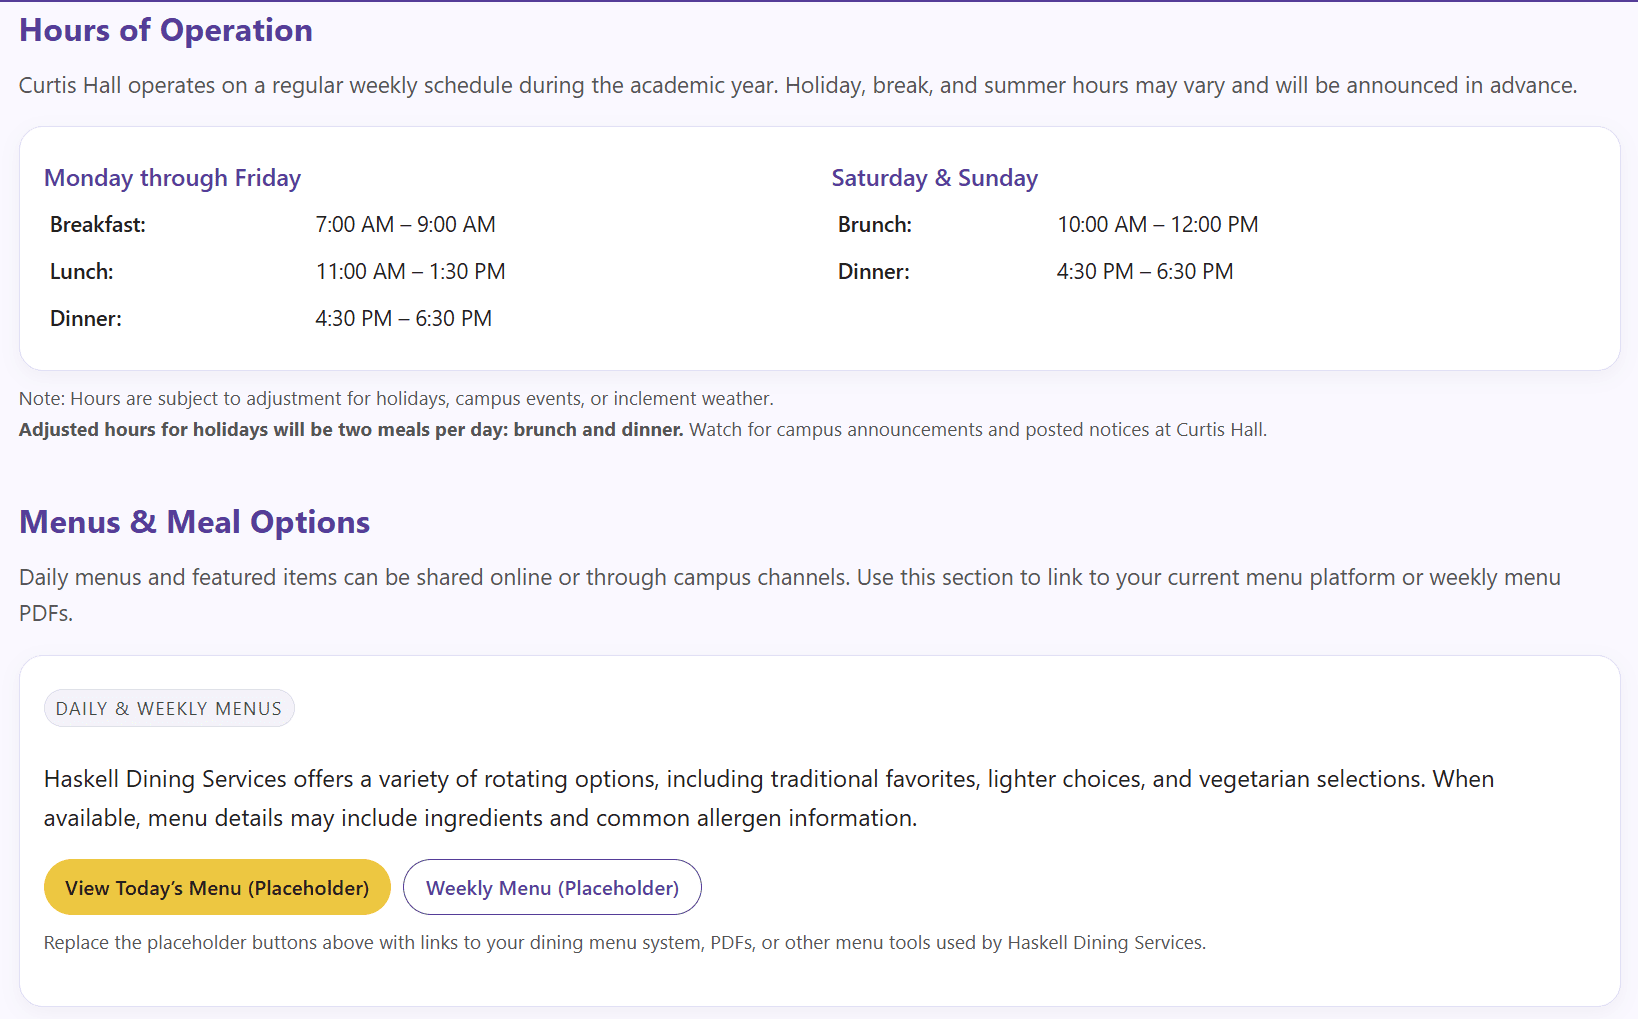Click the 'Replace the placeholder buttons' note
The image size is (1638, 1019).
click(x=624, y=943)
